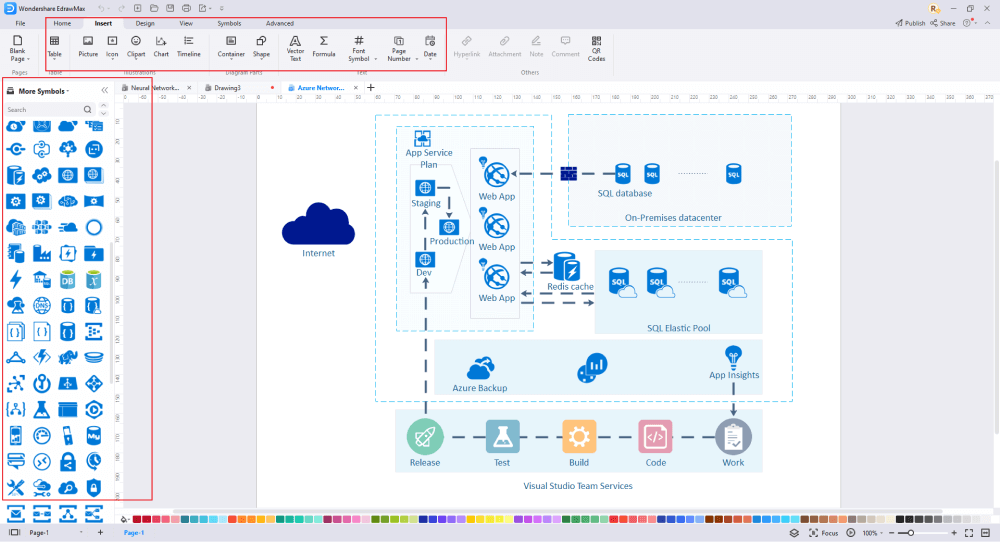The image size is (1000, 542).
Task: Choose the empty circle symbol in library
Action: point(94,227)
